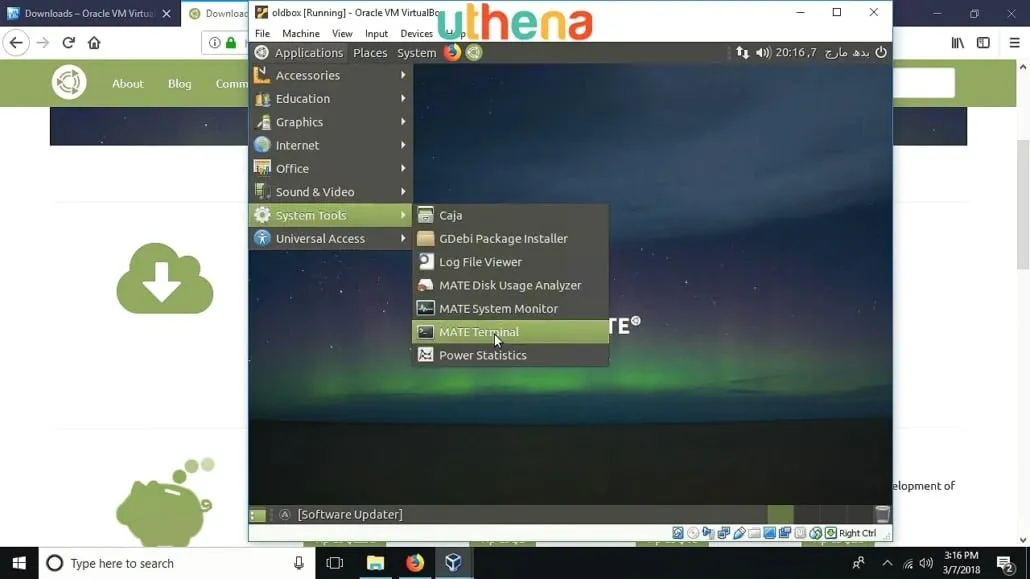Screen dimensions: 1030x579
Task: Expand the Universal Access submenu arrow
Action: 403,239
